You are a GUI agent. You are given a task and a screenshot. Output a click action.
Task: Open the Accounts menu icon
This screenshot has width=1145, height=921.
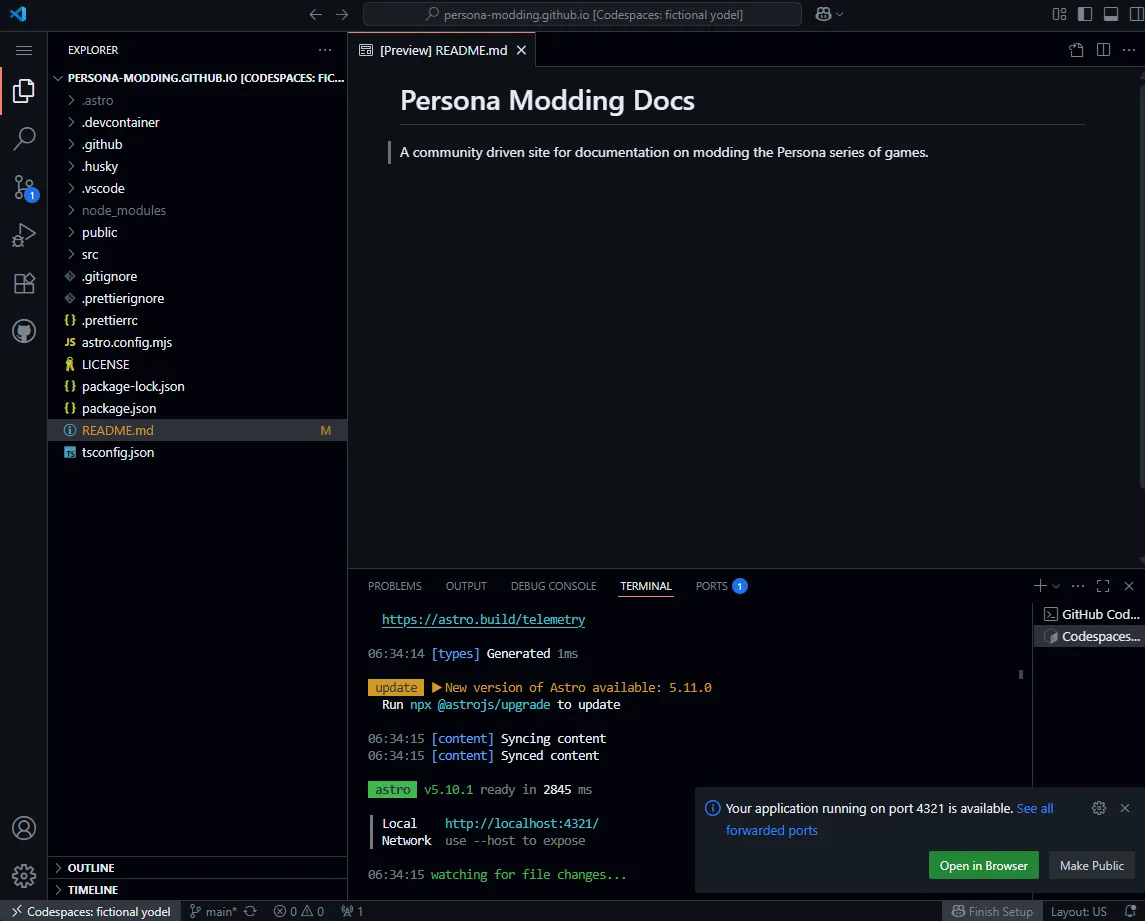24,828
